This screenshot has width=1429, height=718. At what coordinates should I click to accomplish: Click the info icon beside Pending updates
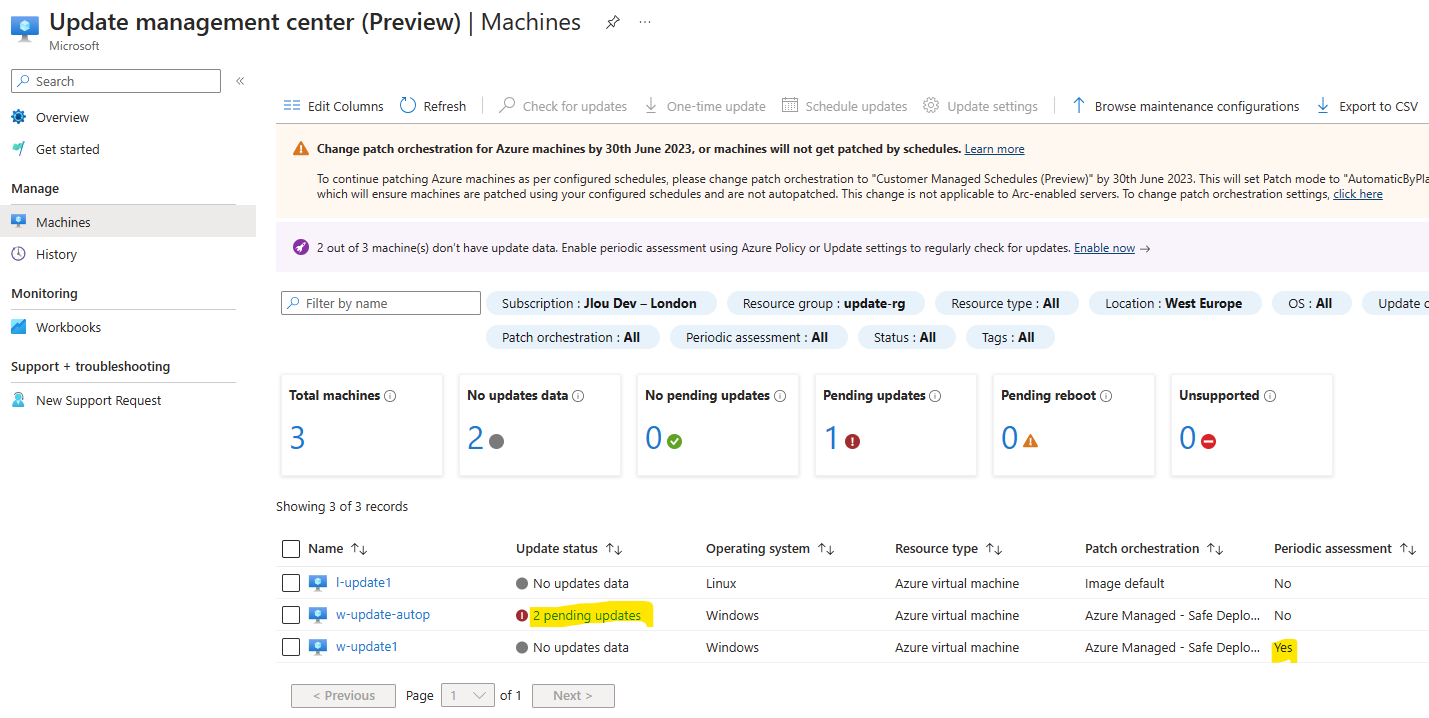(935, 396)
